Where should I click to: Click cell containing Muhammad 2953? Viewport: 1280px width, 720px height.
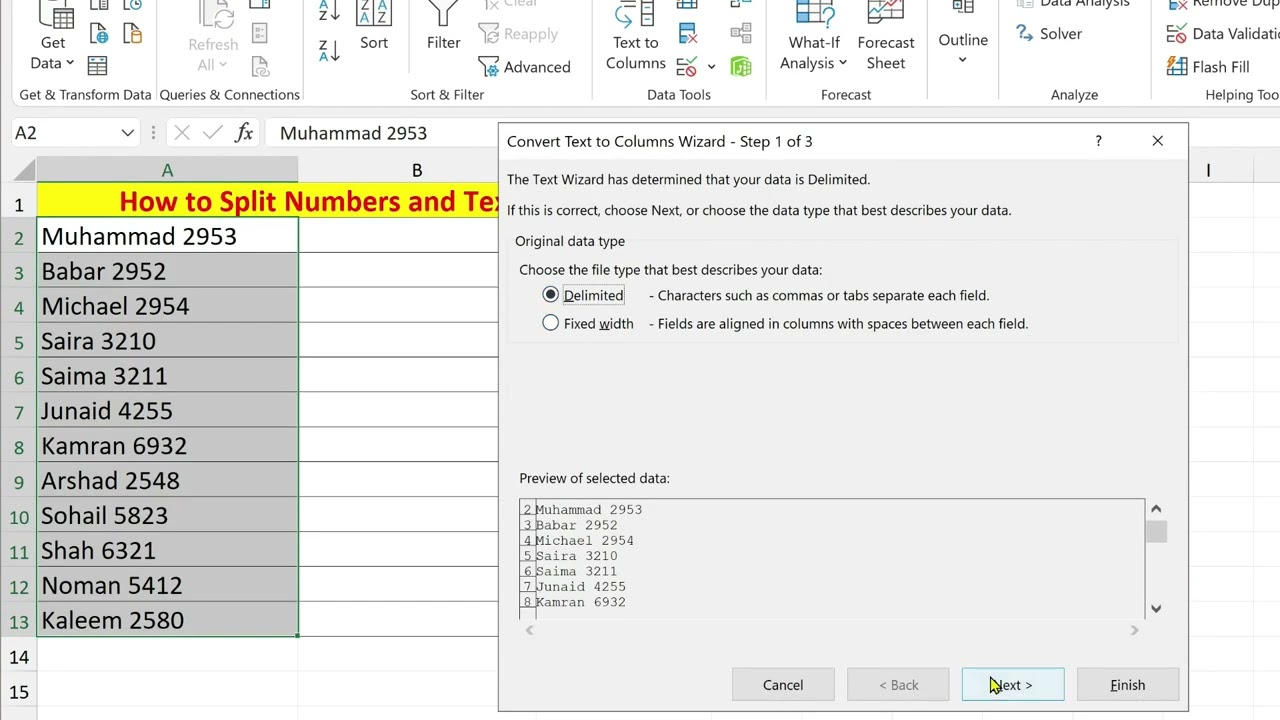[167, 236]
